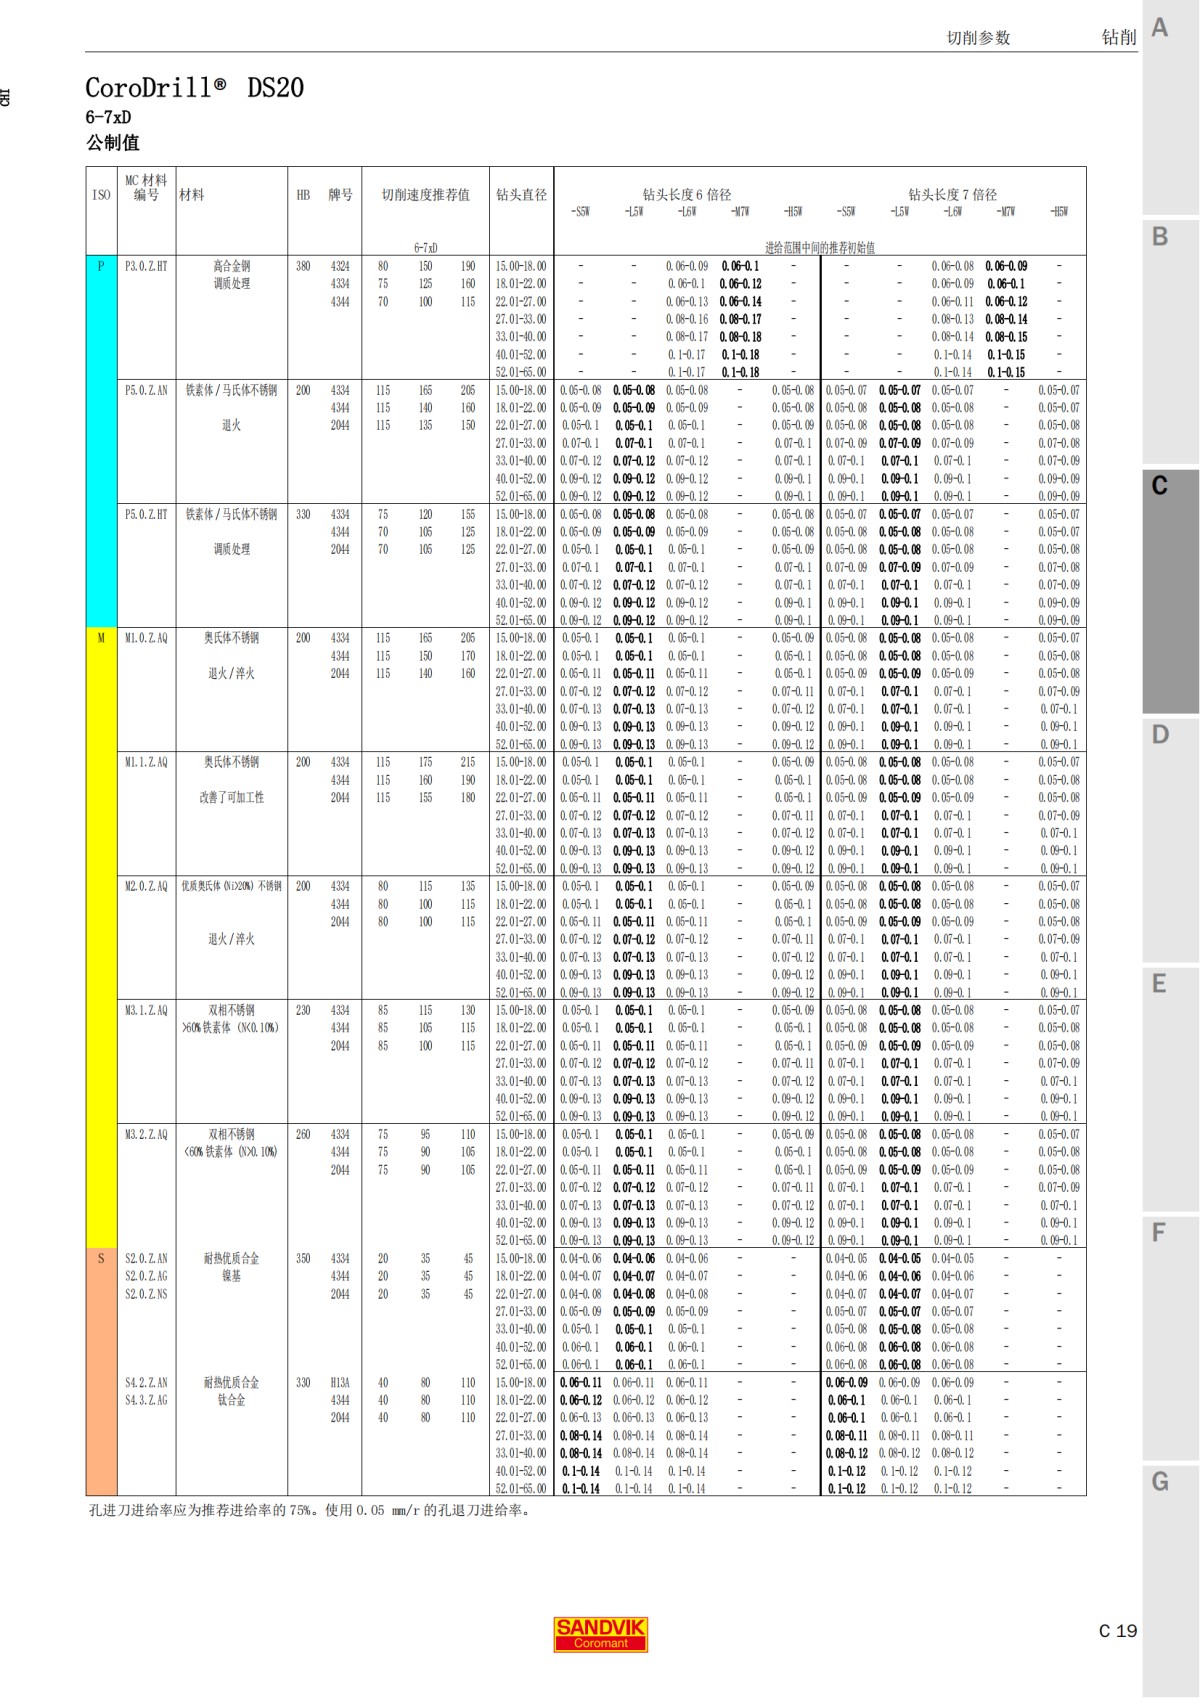Select material code P5.0.Z.HT

(146, 514)
